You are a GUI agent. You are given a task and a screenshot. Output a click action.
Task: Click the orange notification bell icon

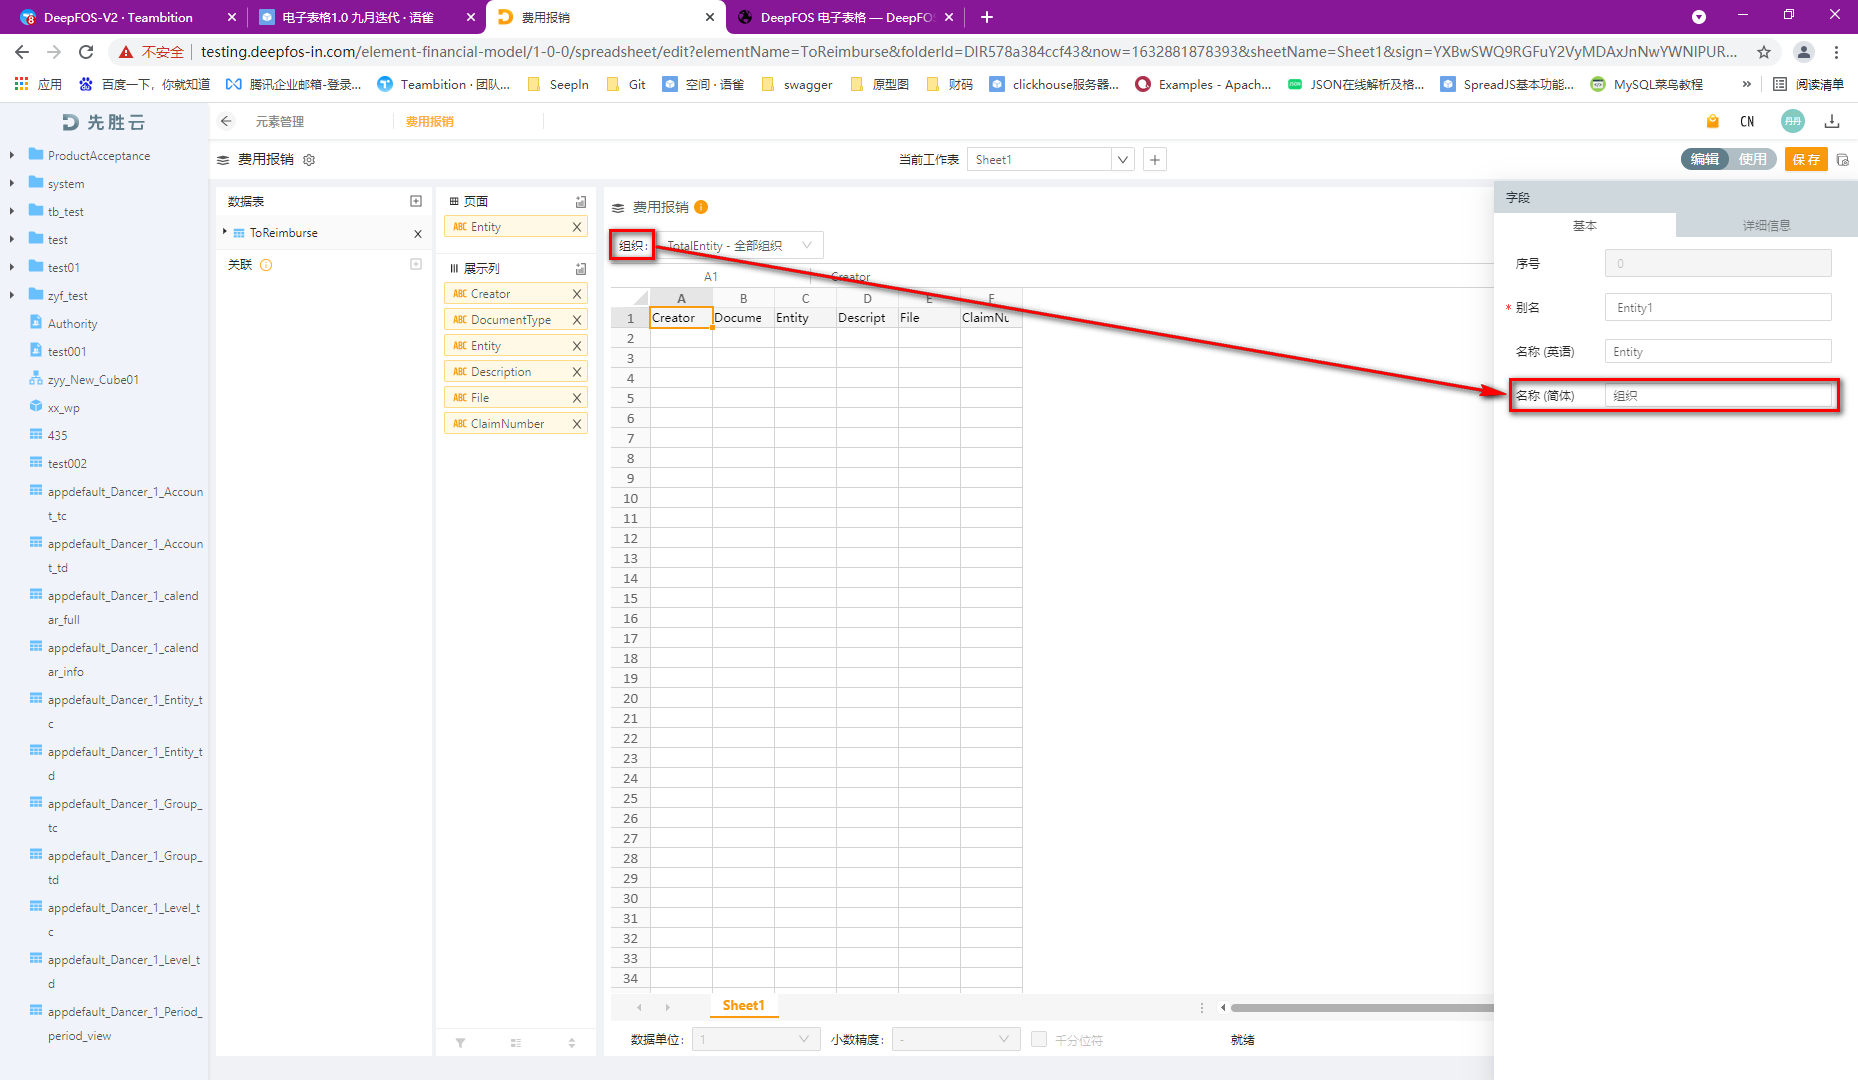pos(1712,121)
